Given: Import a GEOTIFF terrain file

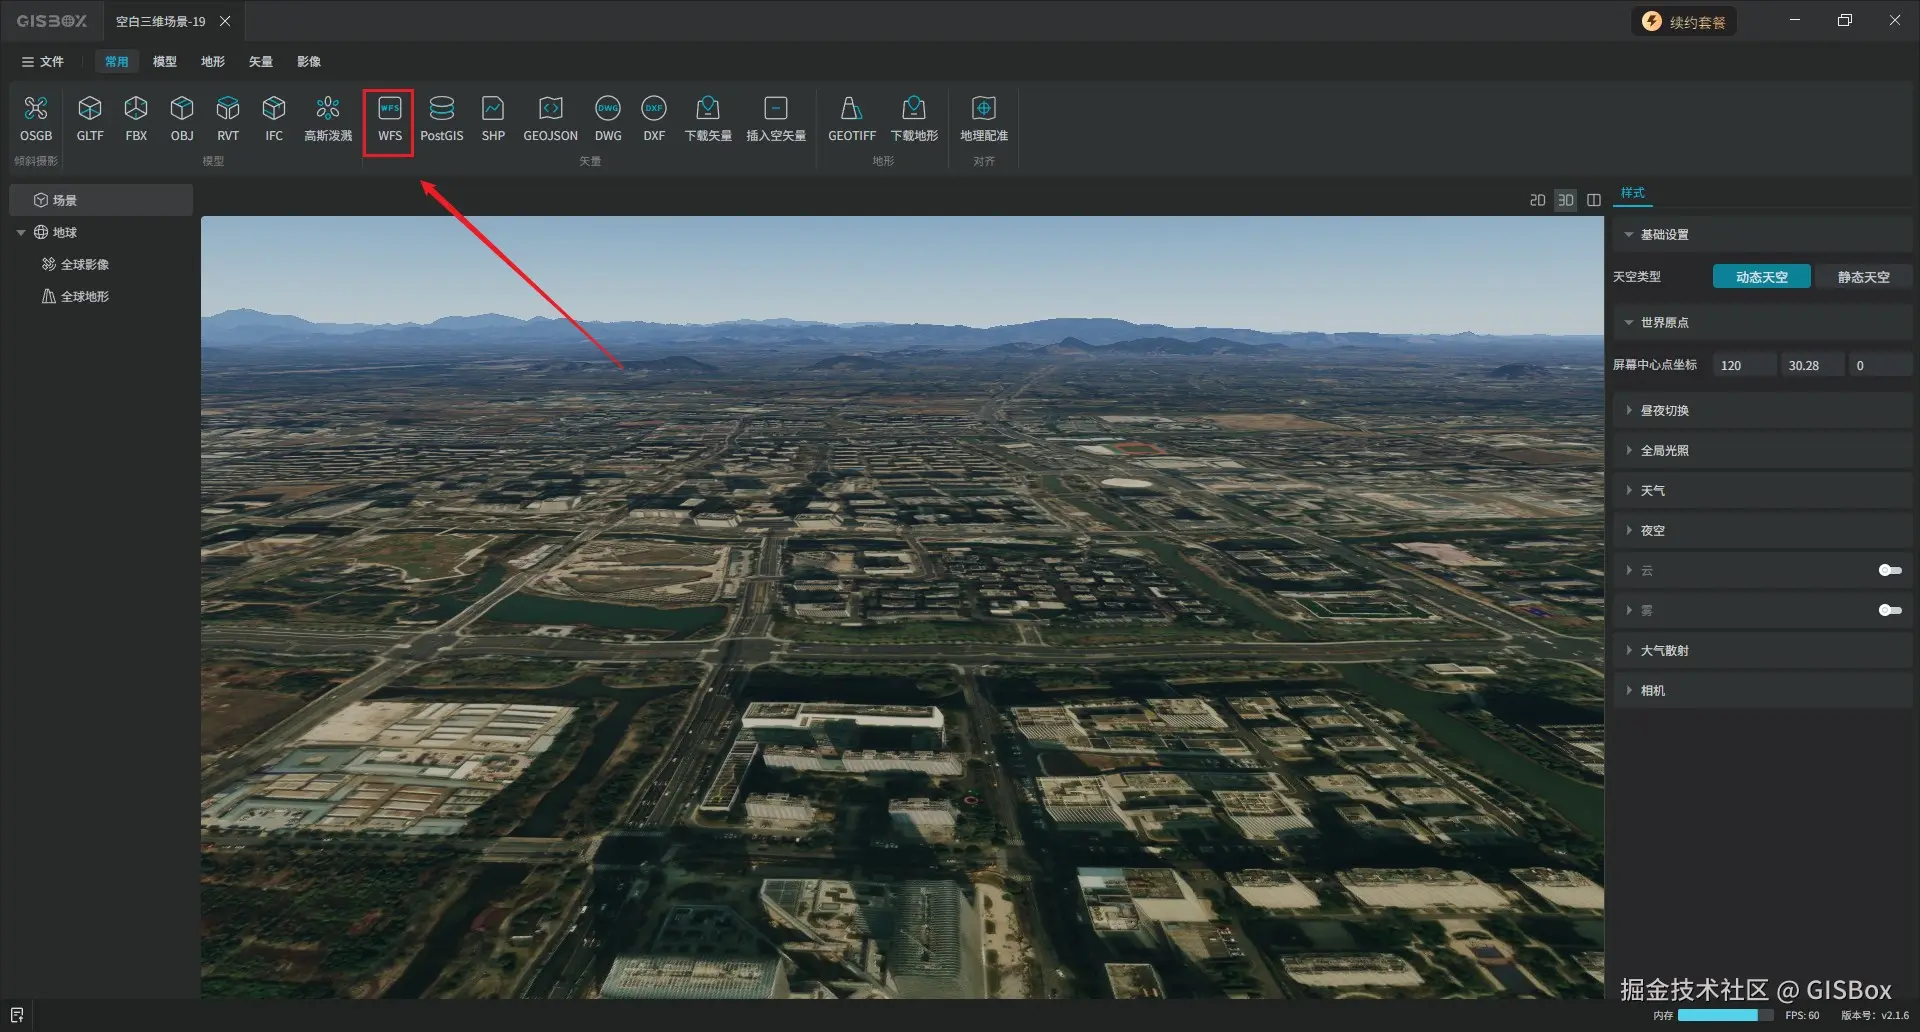Looking at the screenshot, I should tap(852, 119).
